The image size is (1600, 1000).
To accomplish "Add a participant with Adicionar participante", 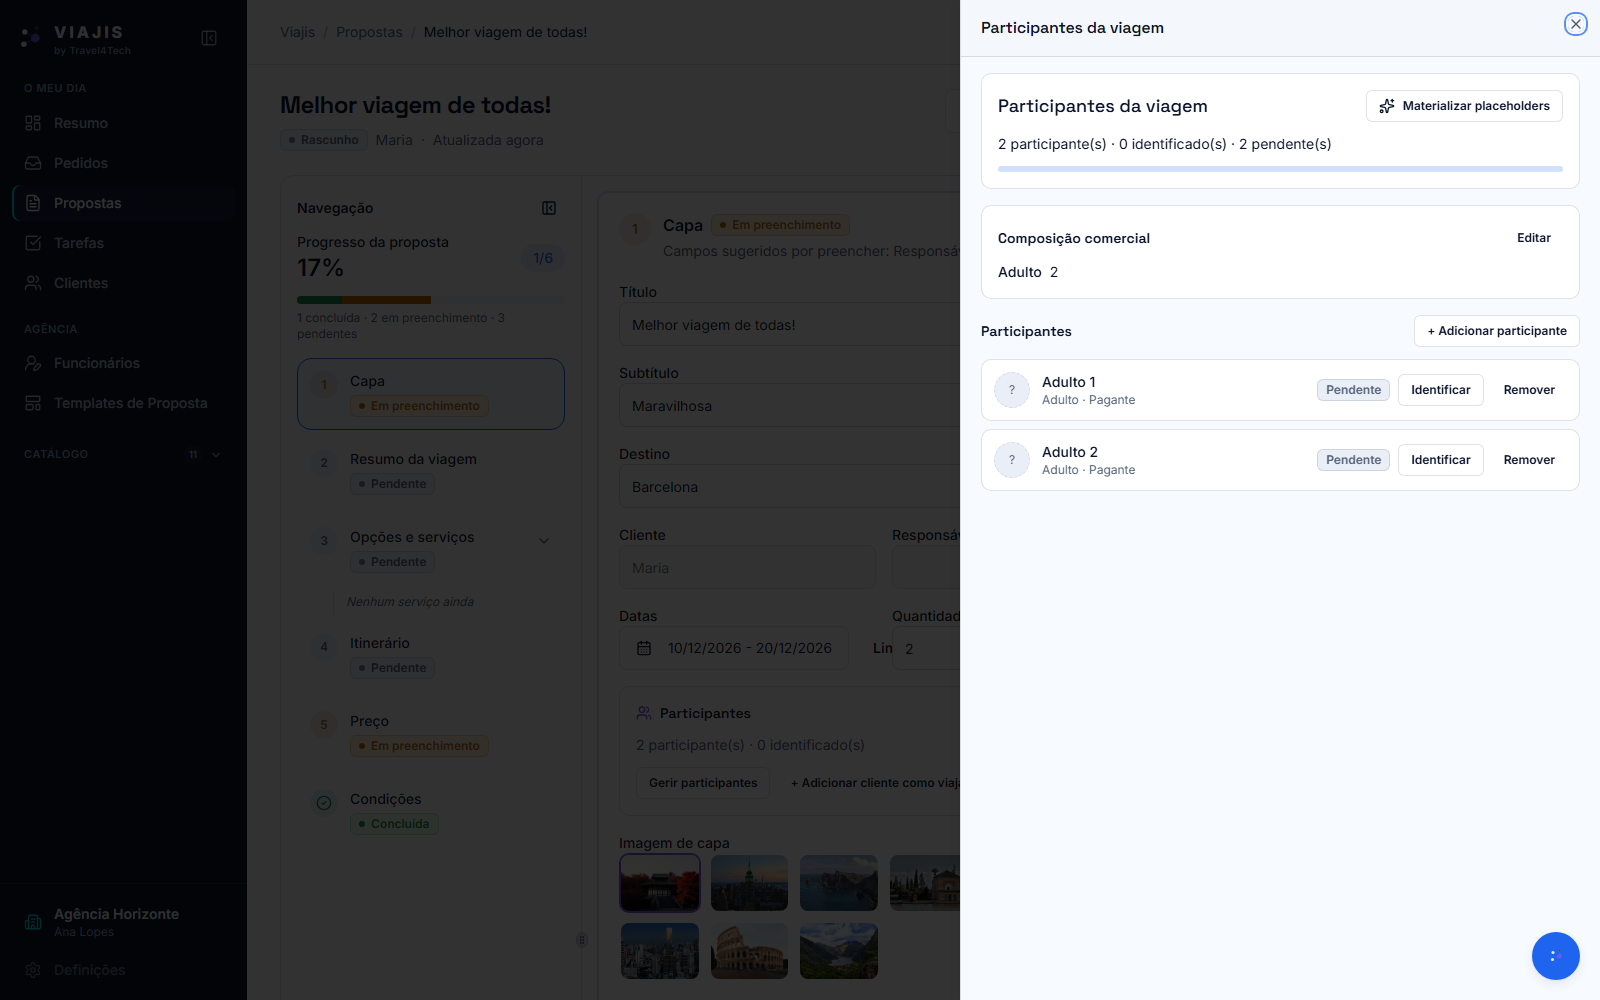I will pyautogui.click(x=1496, y=331).
